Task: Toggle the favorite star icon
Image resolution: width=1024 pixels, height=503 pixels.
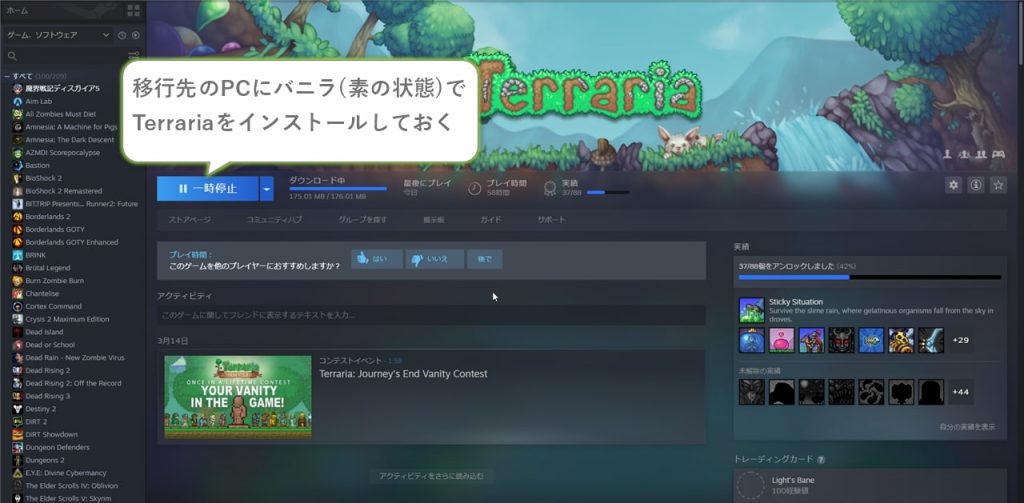Action: pyautogui.click(x=997, y=185)
